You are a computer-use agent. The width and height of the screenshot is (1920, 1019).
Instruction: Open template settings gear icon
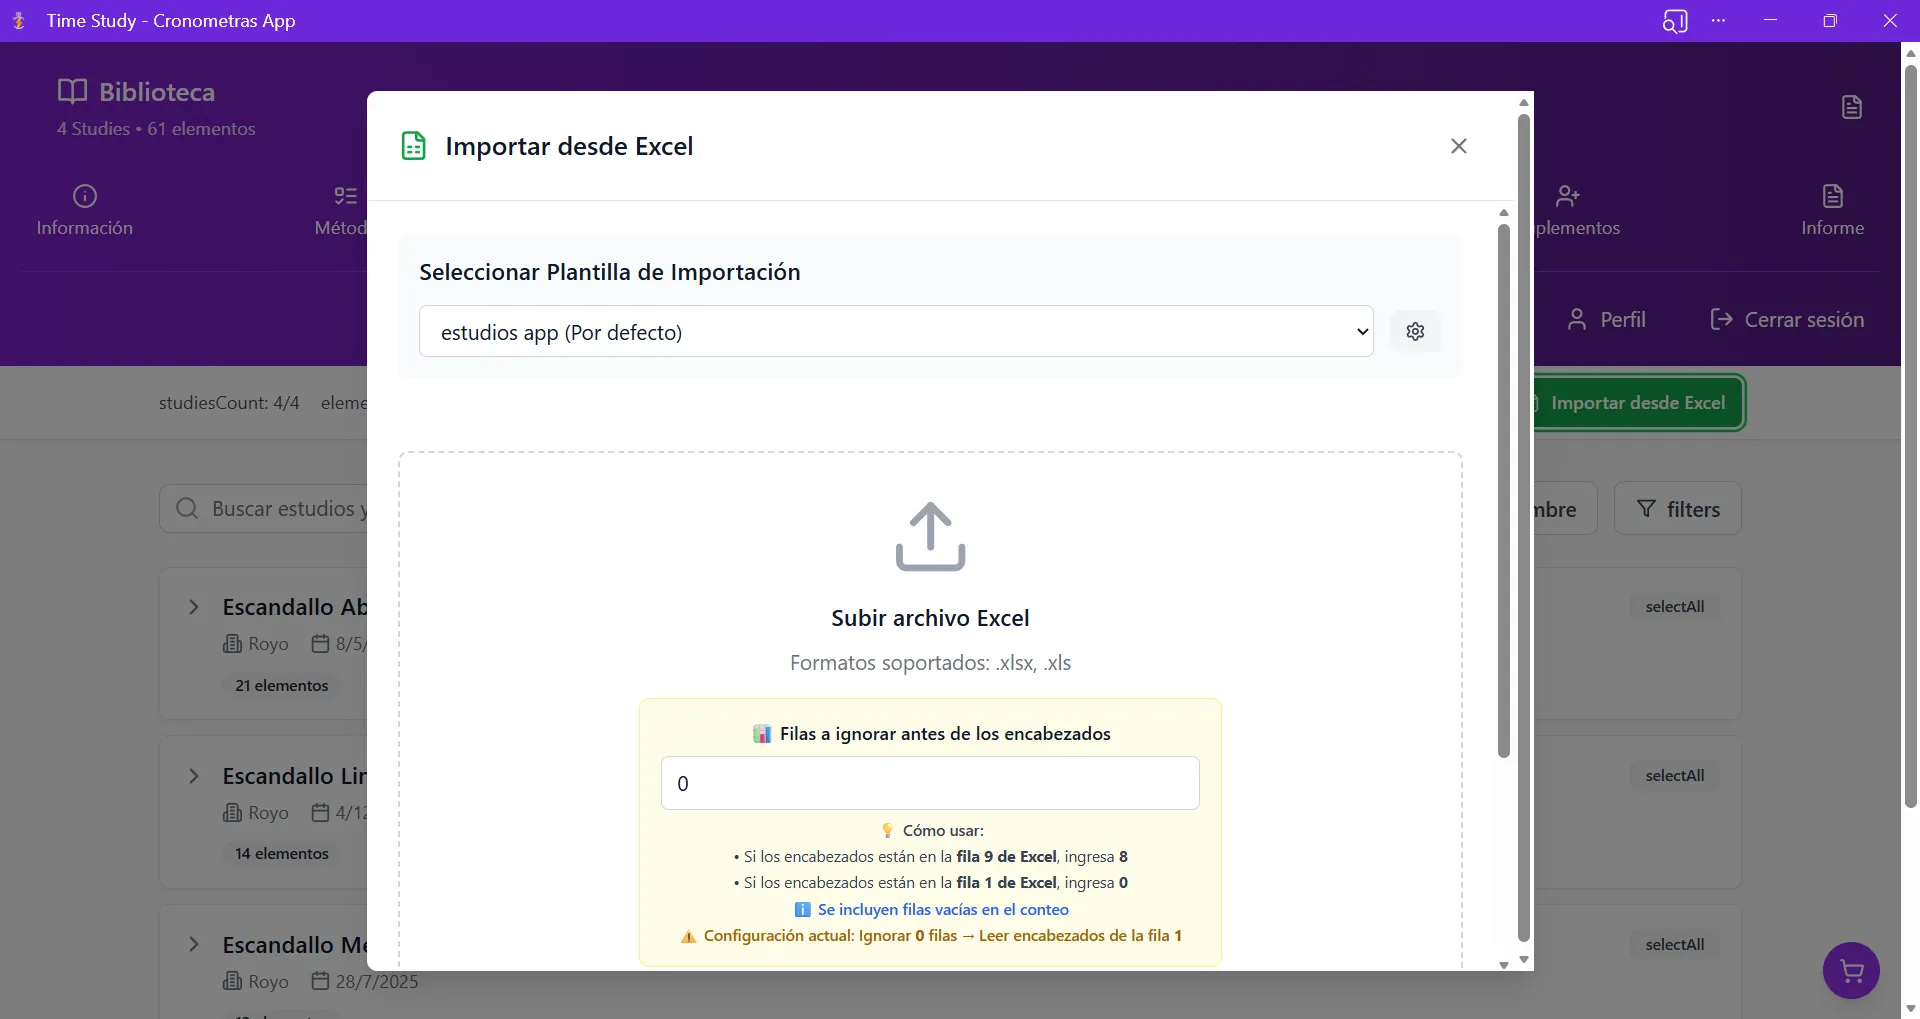pos(1415,332)
